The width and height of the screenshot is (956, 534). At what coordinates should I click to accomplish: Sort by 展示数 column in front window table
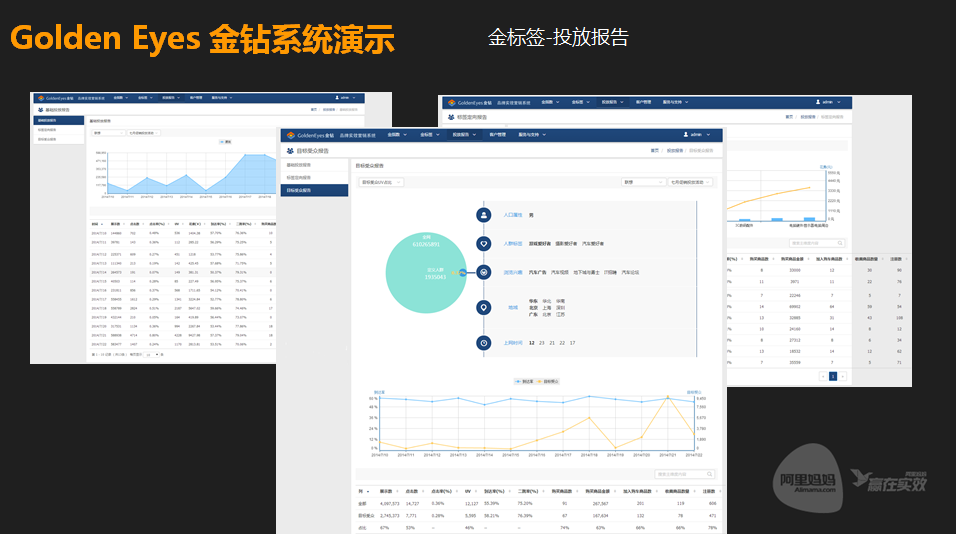[386, 491]
